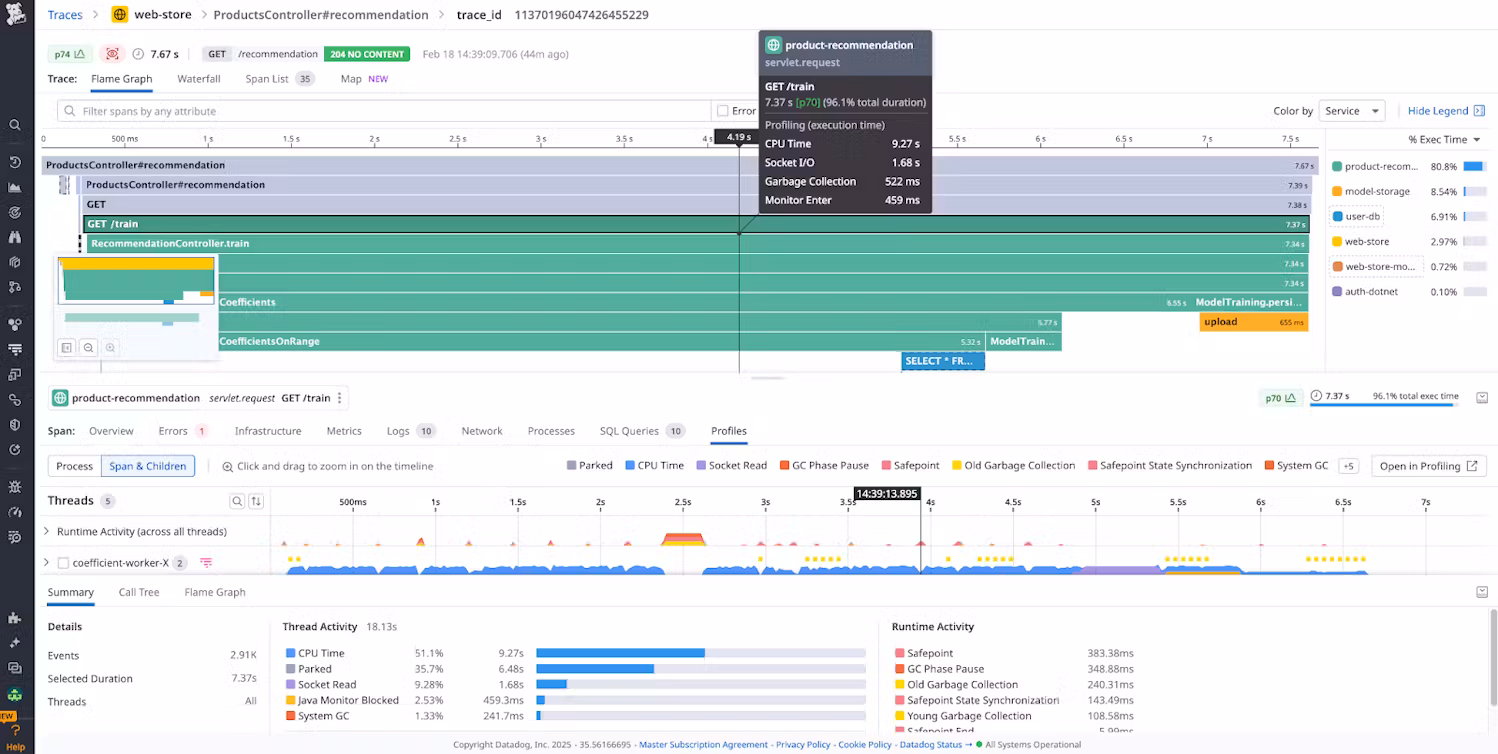Toggle the Error checkbox in span filter
This screenshot has width=1498, height=754.
(x=723, y=111)
